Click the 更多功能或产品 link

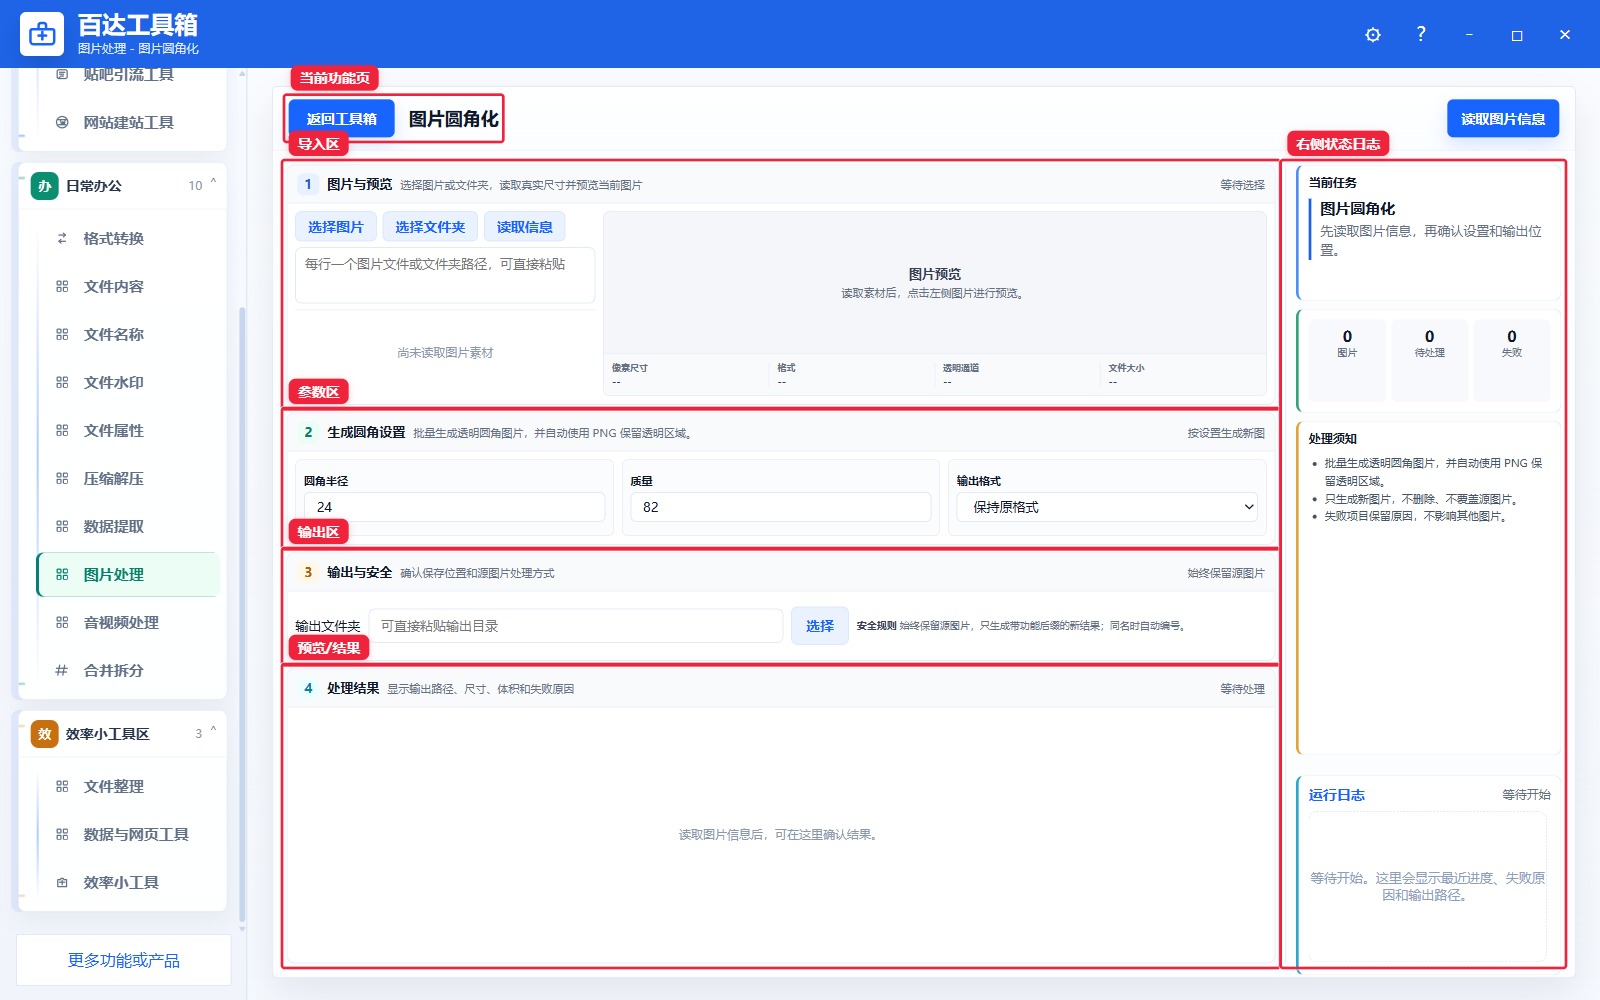pos(124,960)
